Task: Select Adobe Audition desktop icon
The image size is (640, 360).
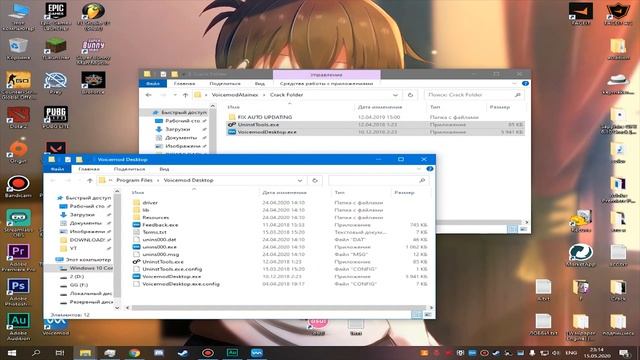Action: click(x=18, y=327)
